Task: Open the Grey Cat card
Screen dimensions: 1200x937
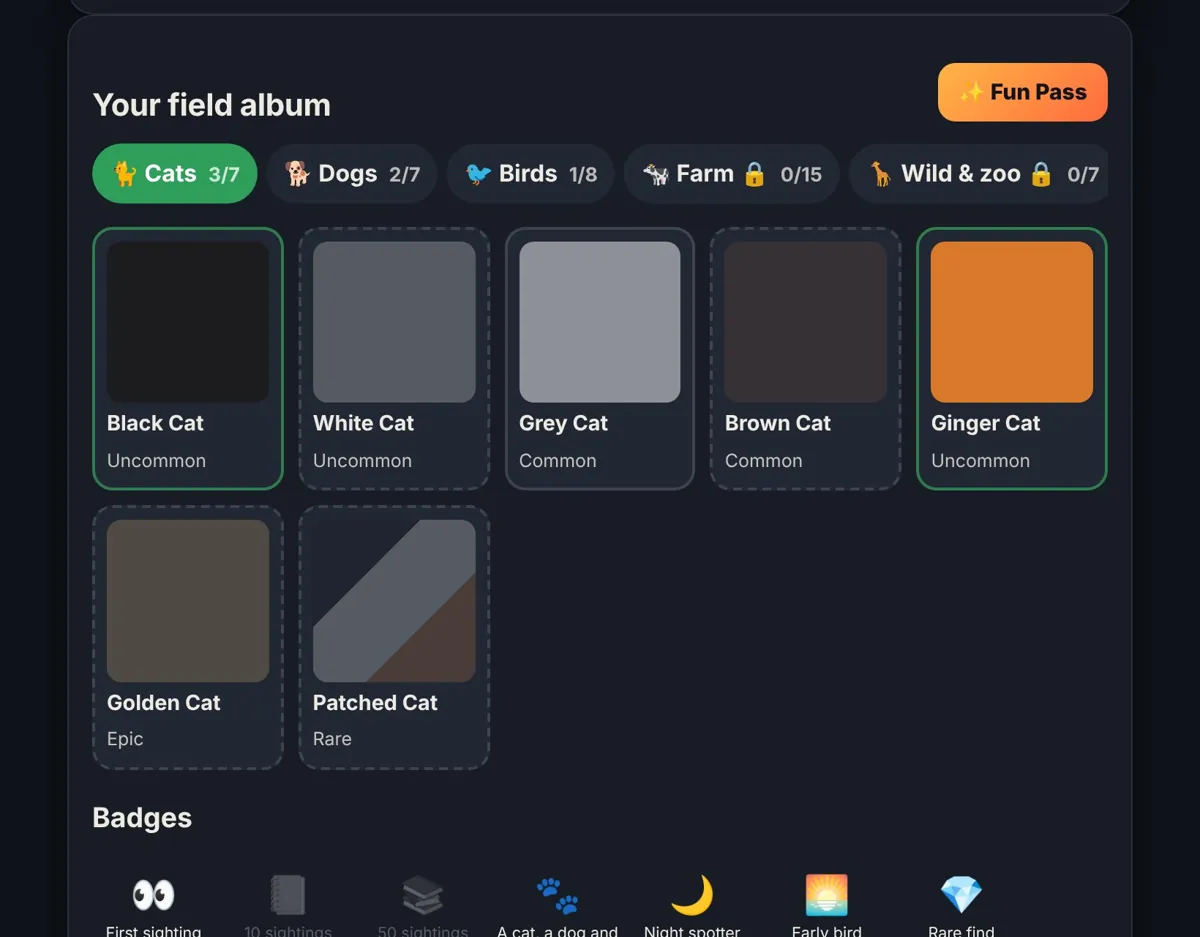Action: pyautogui.click(x=600, y=358)
